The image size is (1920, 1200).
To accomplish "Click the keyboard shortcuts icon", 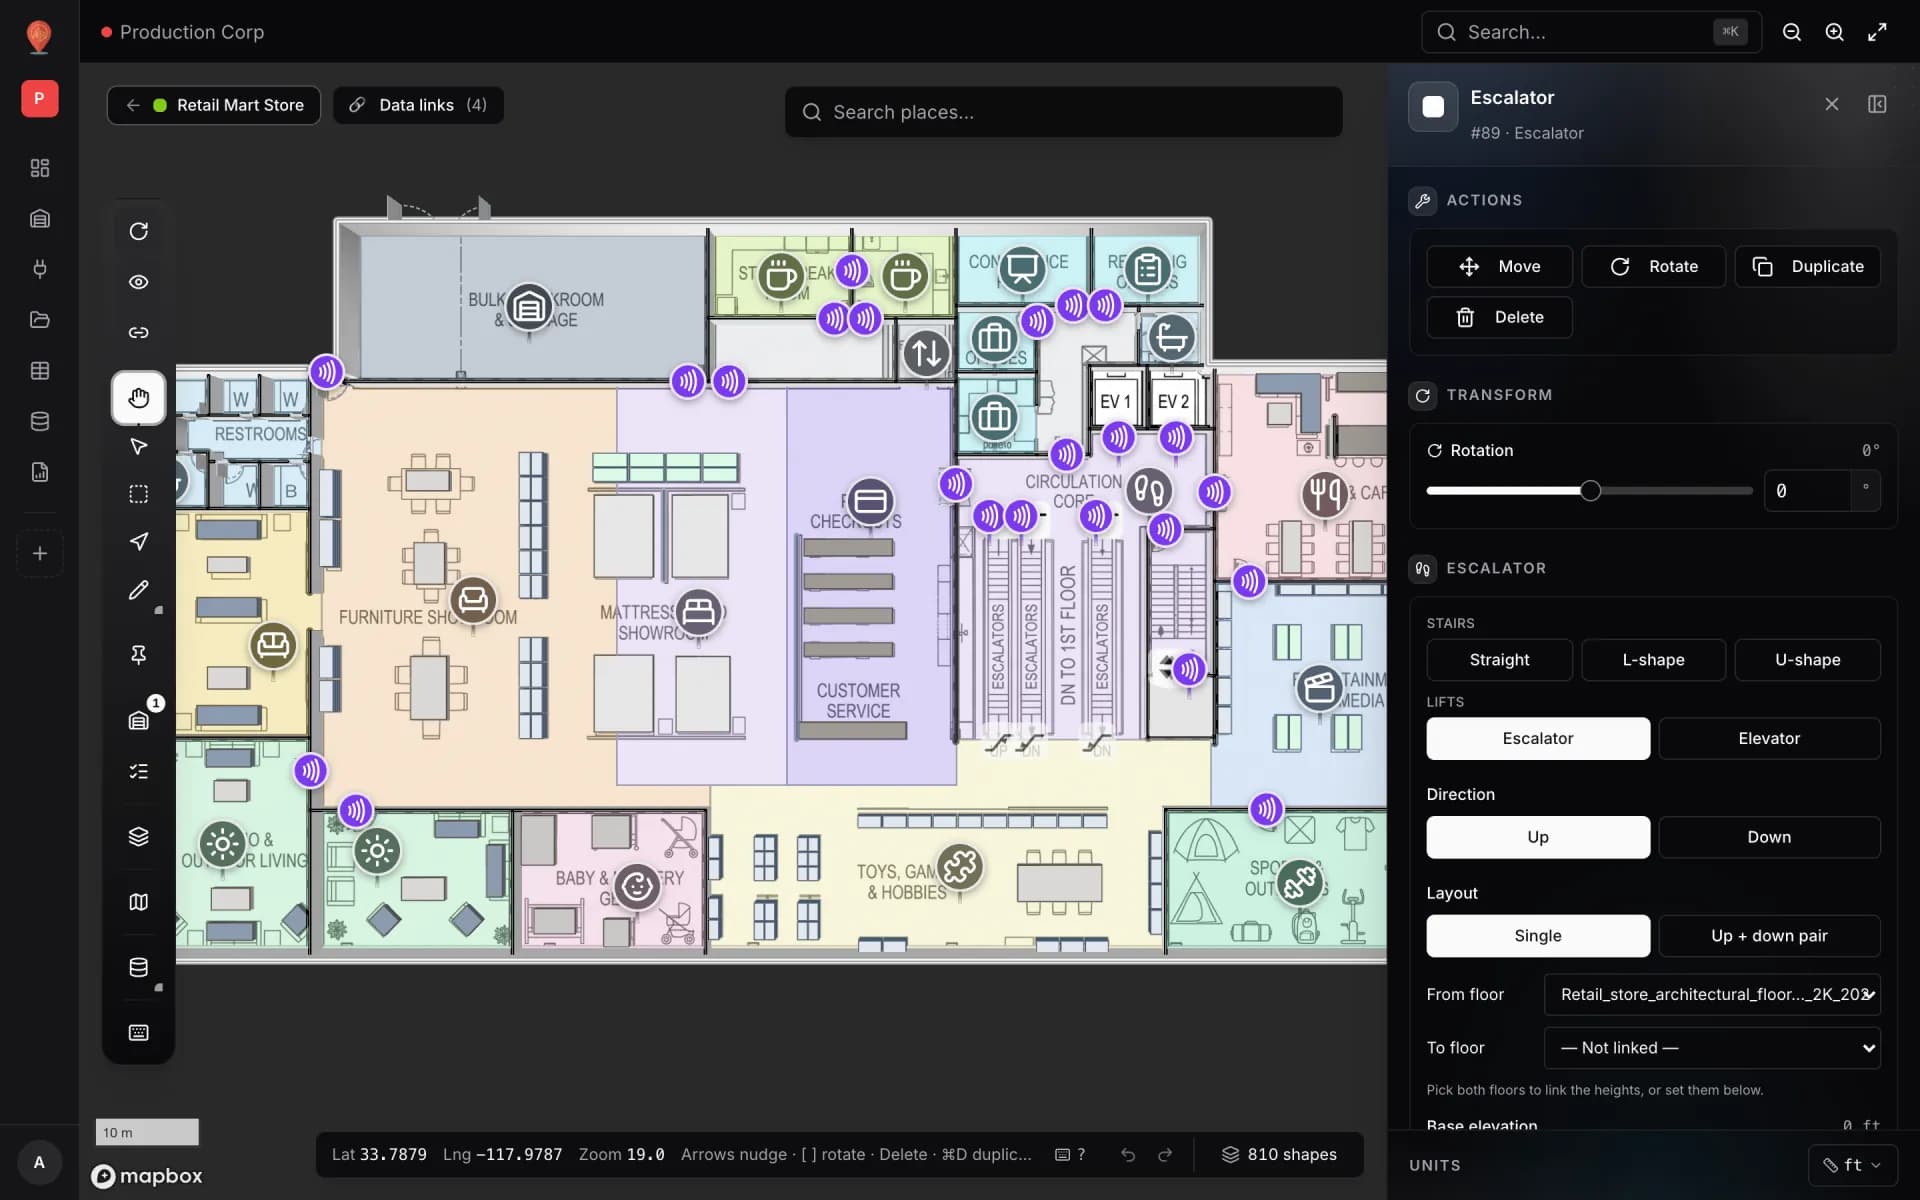I will tap(138, 1032).
